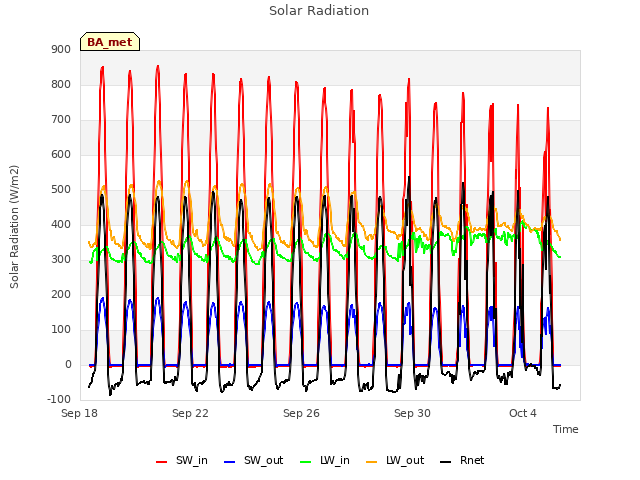Click the Time x-axis title
640x480 pixels.
(566, 429)
